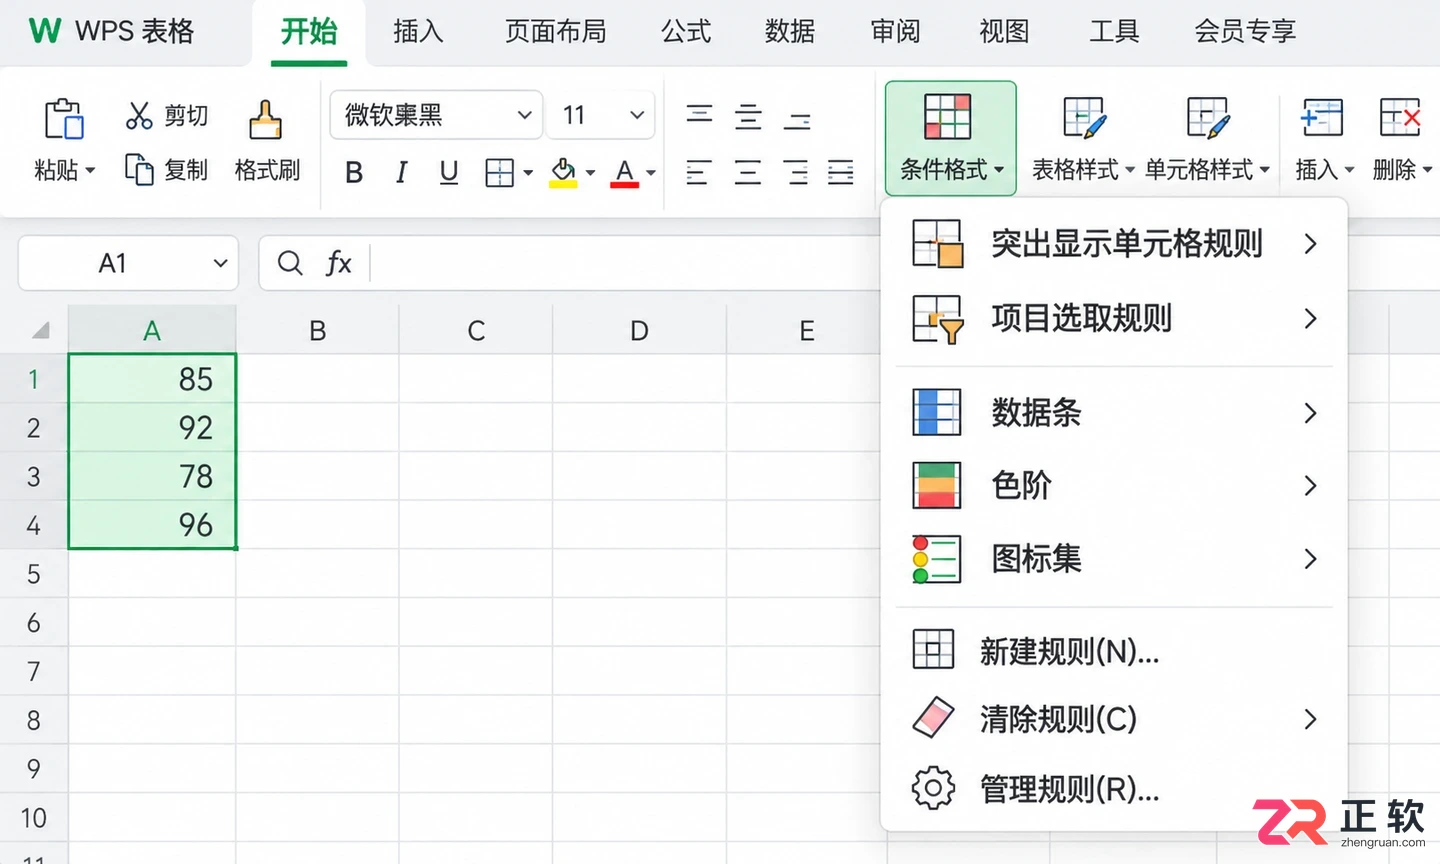Screen dimensions: 1440x864
Task: Align text right
Action: 796,173
